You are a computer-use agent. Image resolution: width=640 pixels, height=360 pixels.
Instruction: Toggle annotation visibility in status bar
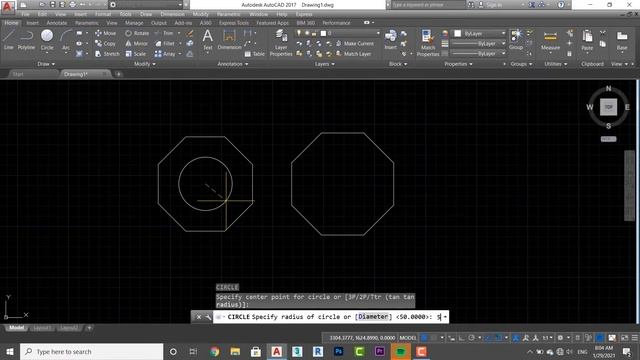[x=516, y=338]
